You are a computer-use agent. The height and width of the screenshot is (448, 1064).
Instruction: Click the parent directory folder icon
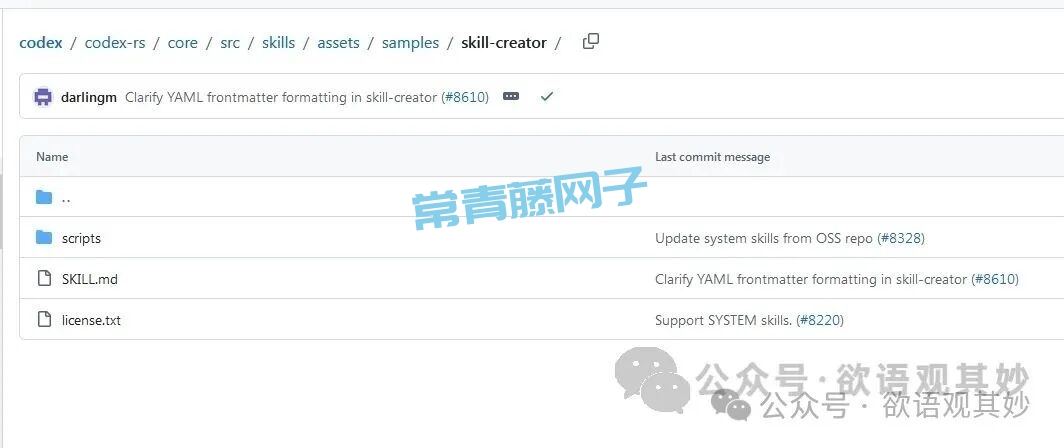pos(44,197)
